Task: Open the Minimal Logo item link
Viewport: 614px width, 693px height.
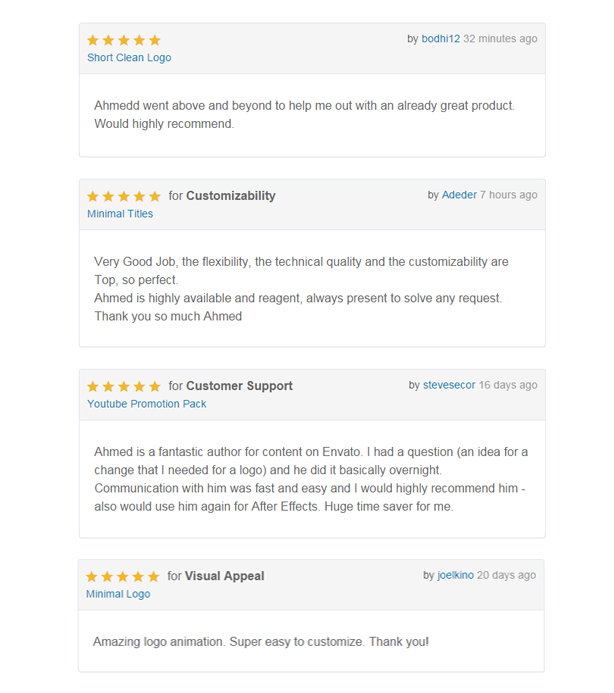Action: pos(118,594)
